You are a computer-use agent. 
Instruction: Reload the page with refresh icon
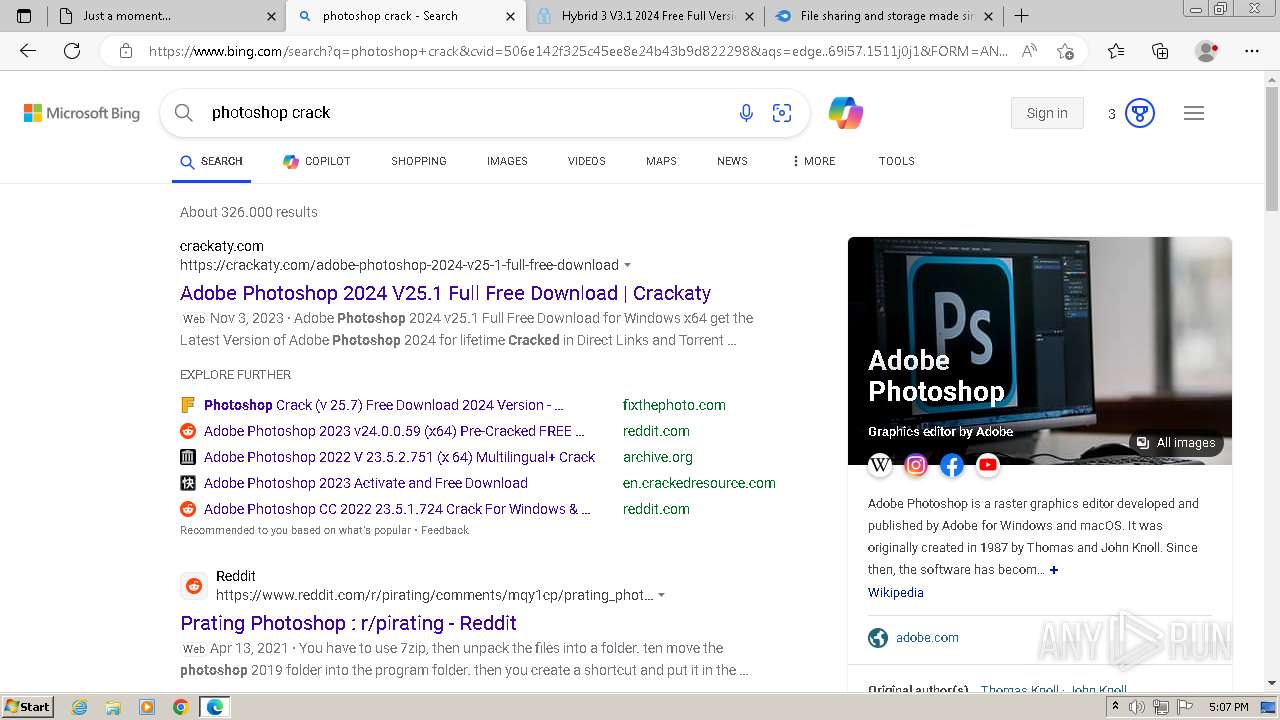(72, 51)
